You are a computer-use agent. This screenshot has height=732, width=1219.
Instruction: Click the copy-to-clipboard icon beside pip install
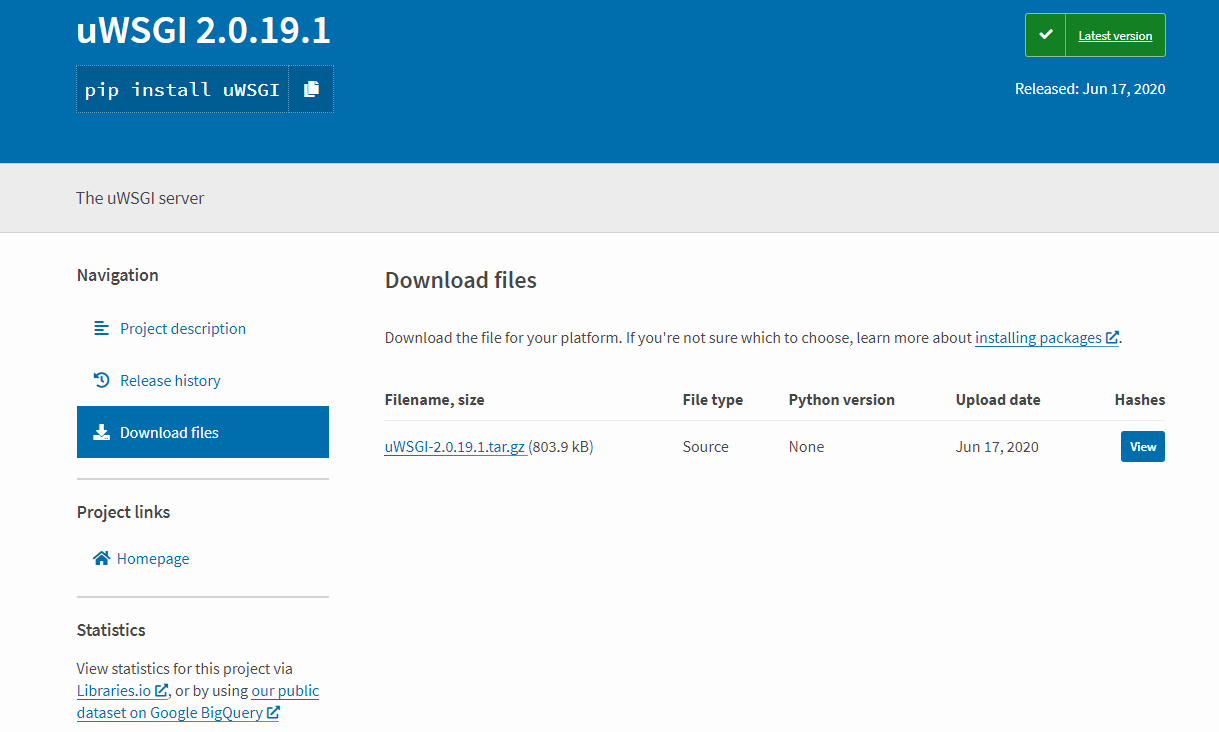click(x=311, y=89)
